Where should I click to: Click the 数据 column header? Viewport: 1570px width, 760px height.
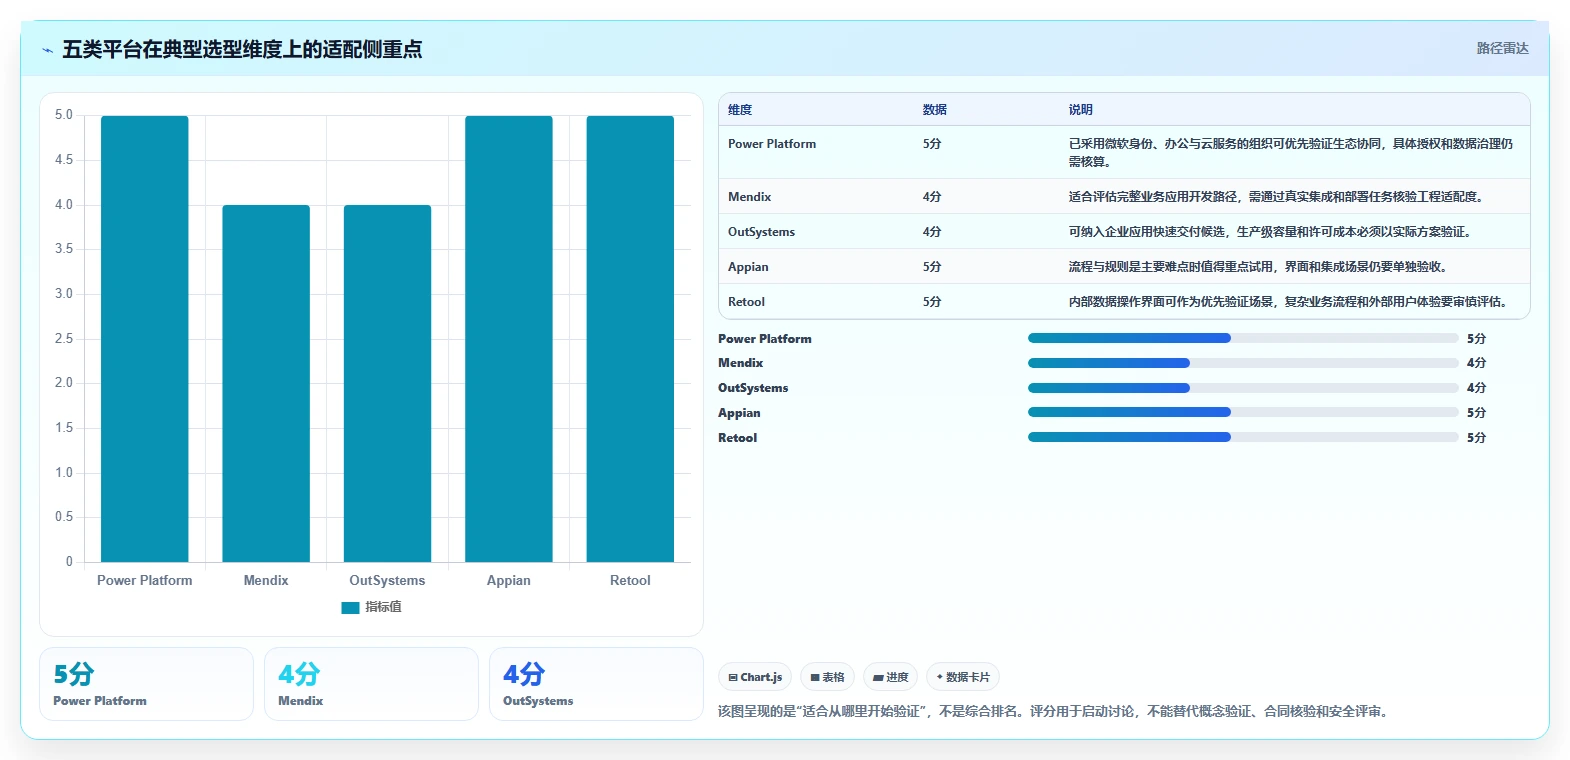[935, 110]
